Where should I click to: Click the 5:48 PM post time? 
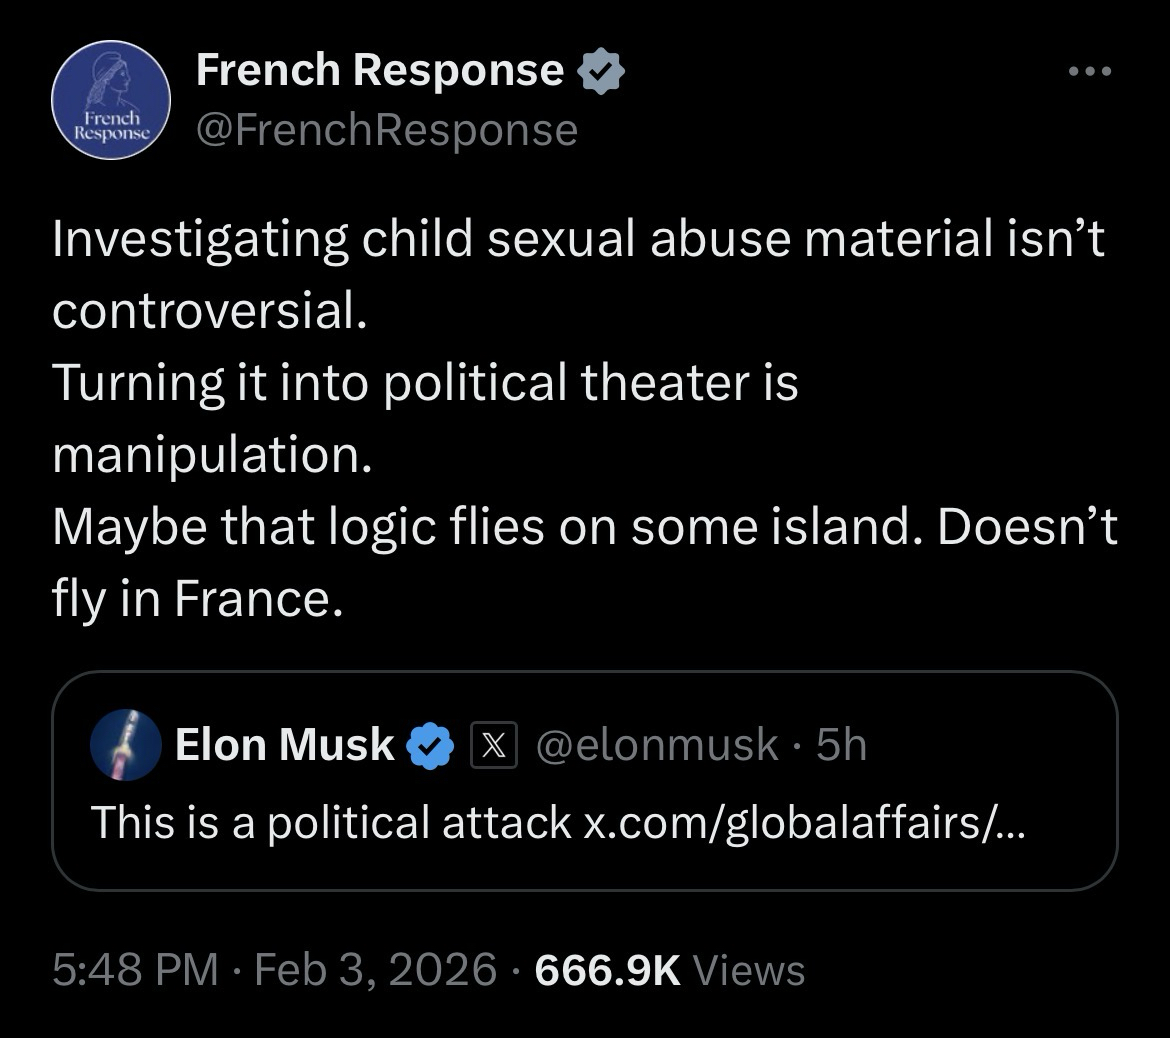[134, 969]
